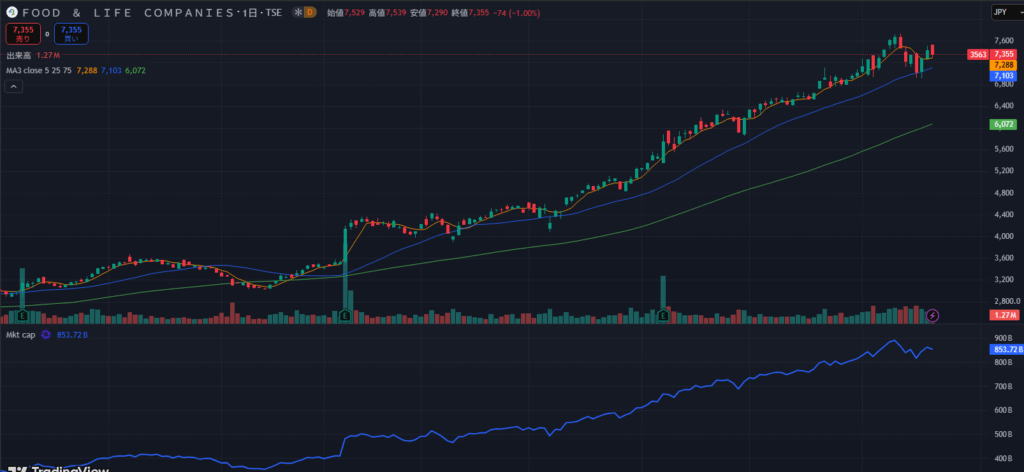
Task: Click the red 7,355 last price label on axis
Action: (x=1004, y=54)
